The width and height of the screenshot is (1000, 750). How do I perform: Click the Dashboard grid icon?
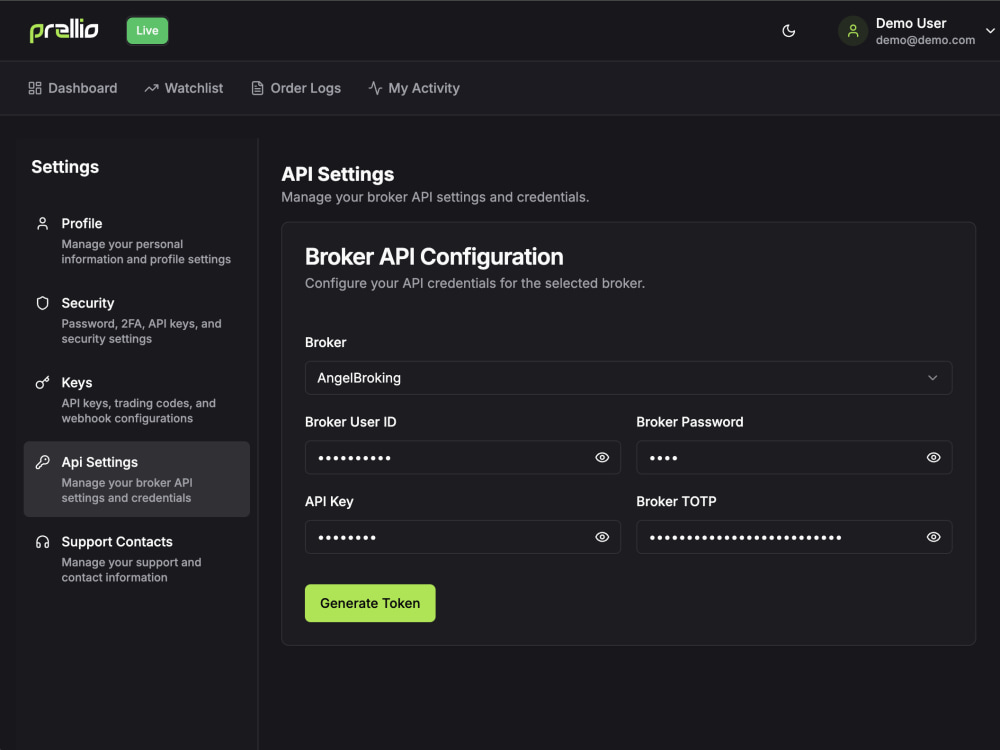point(35,88)
